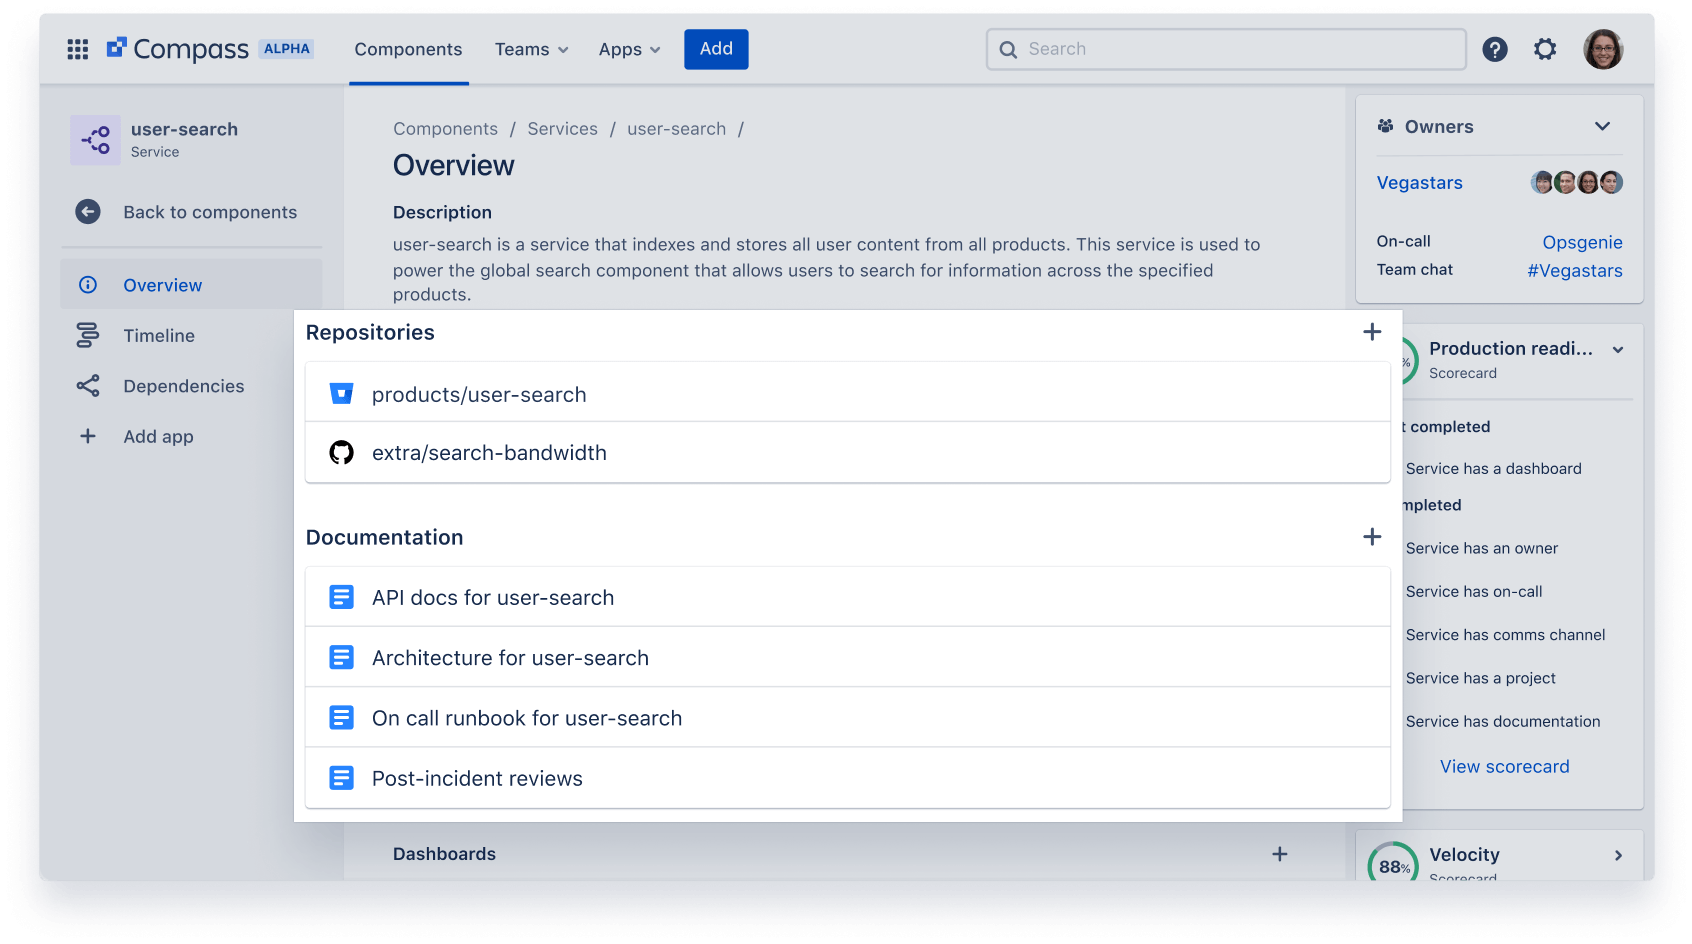Click the user-search service component icon
The image size is (1692, 944).
95,139
